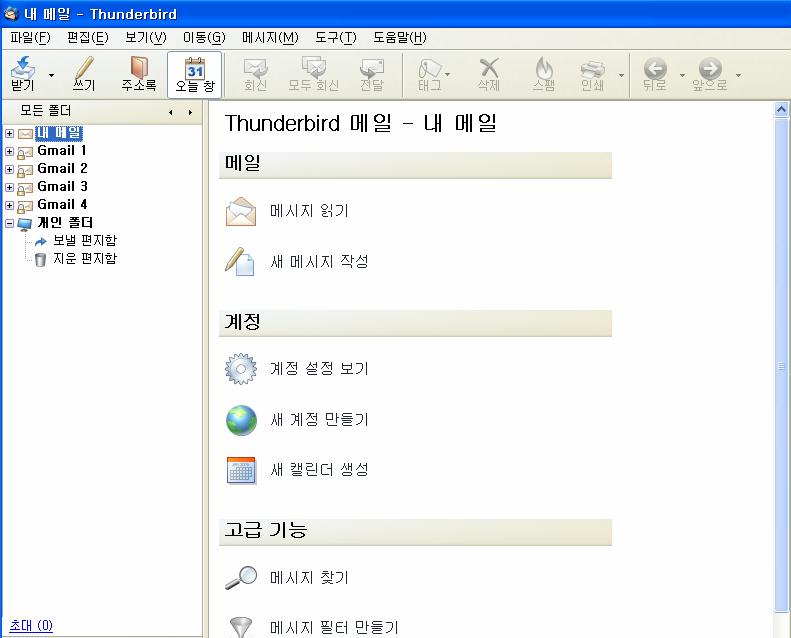Expand the Gmail 2 account

[9, 169]
